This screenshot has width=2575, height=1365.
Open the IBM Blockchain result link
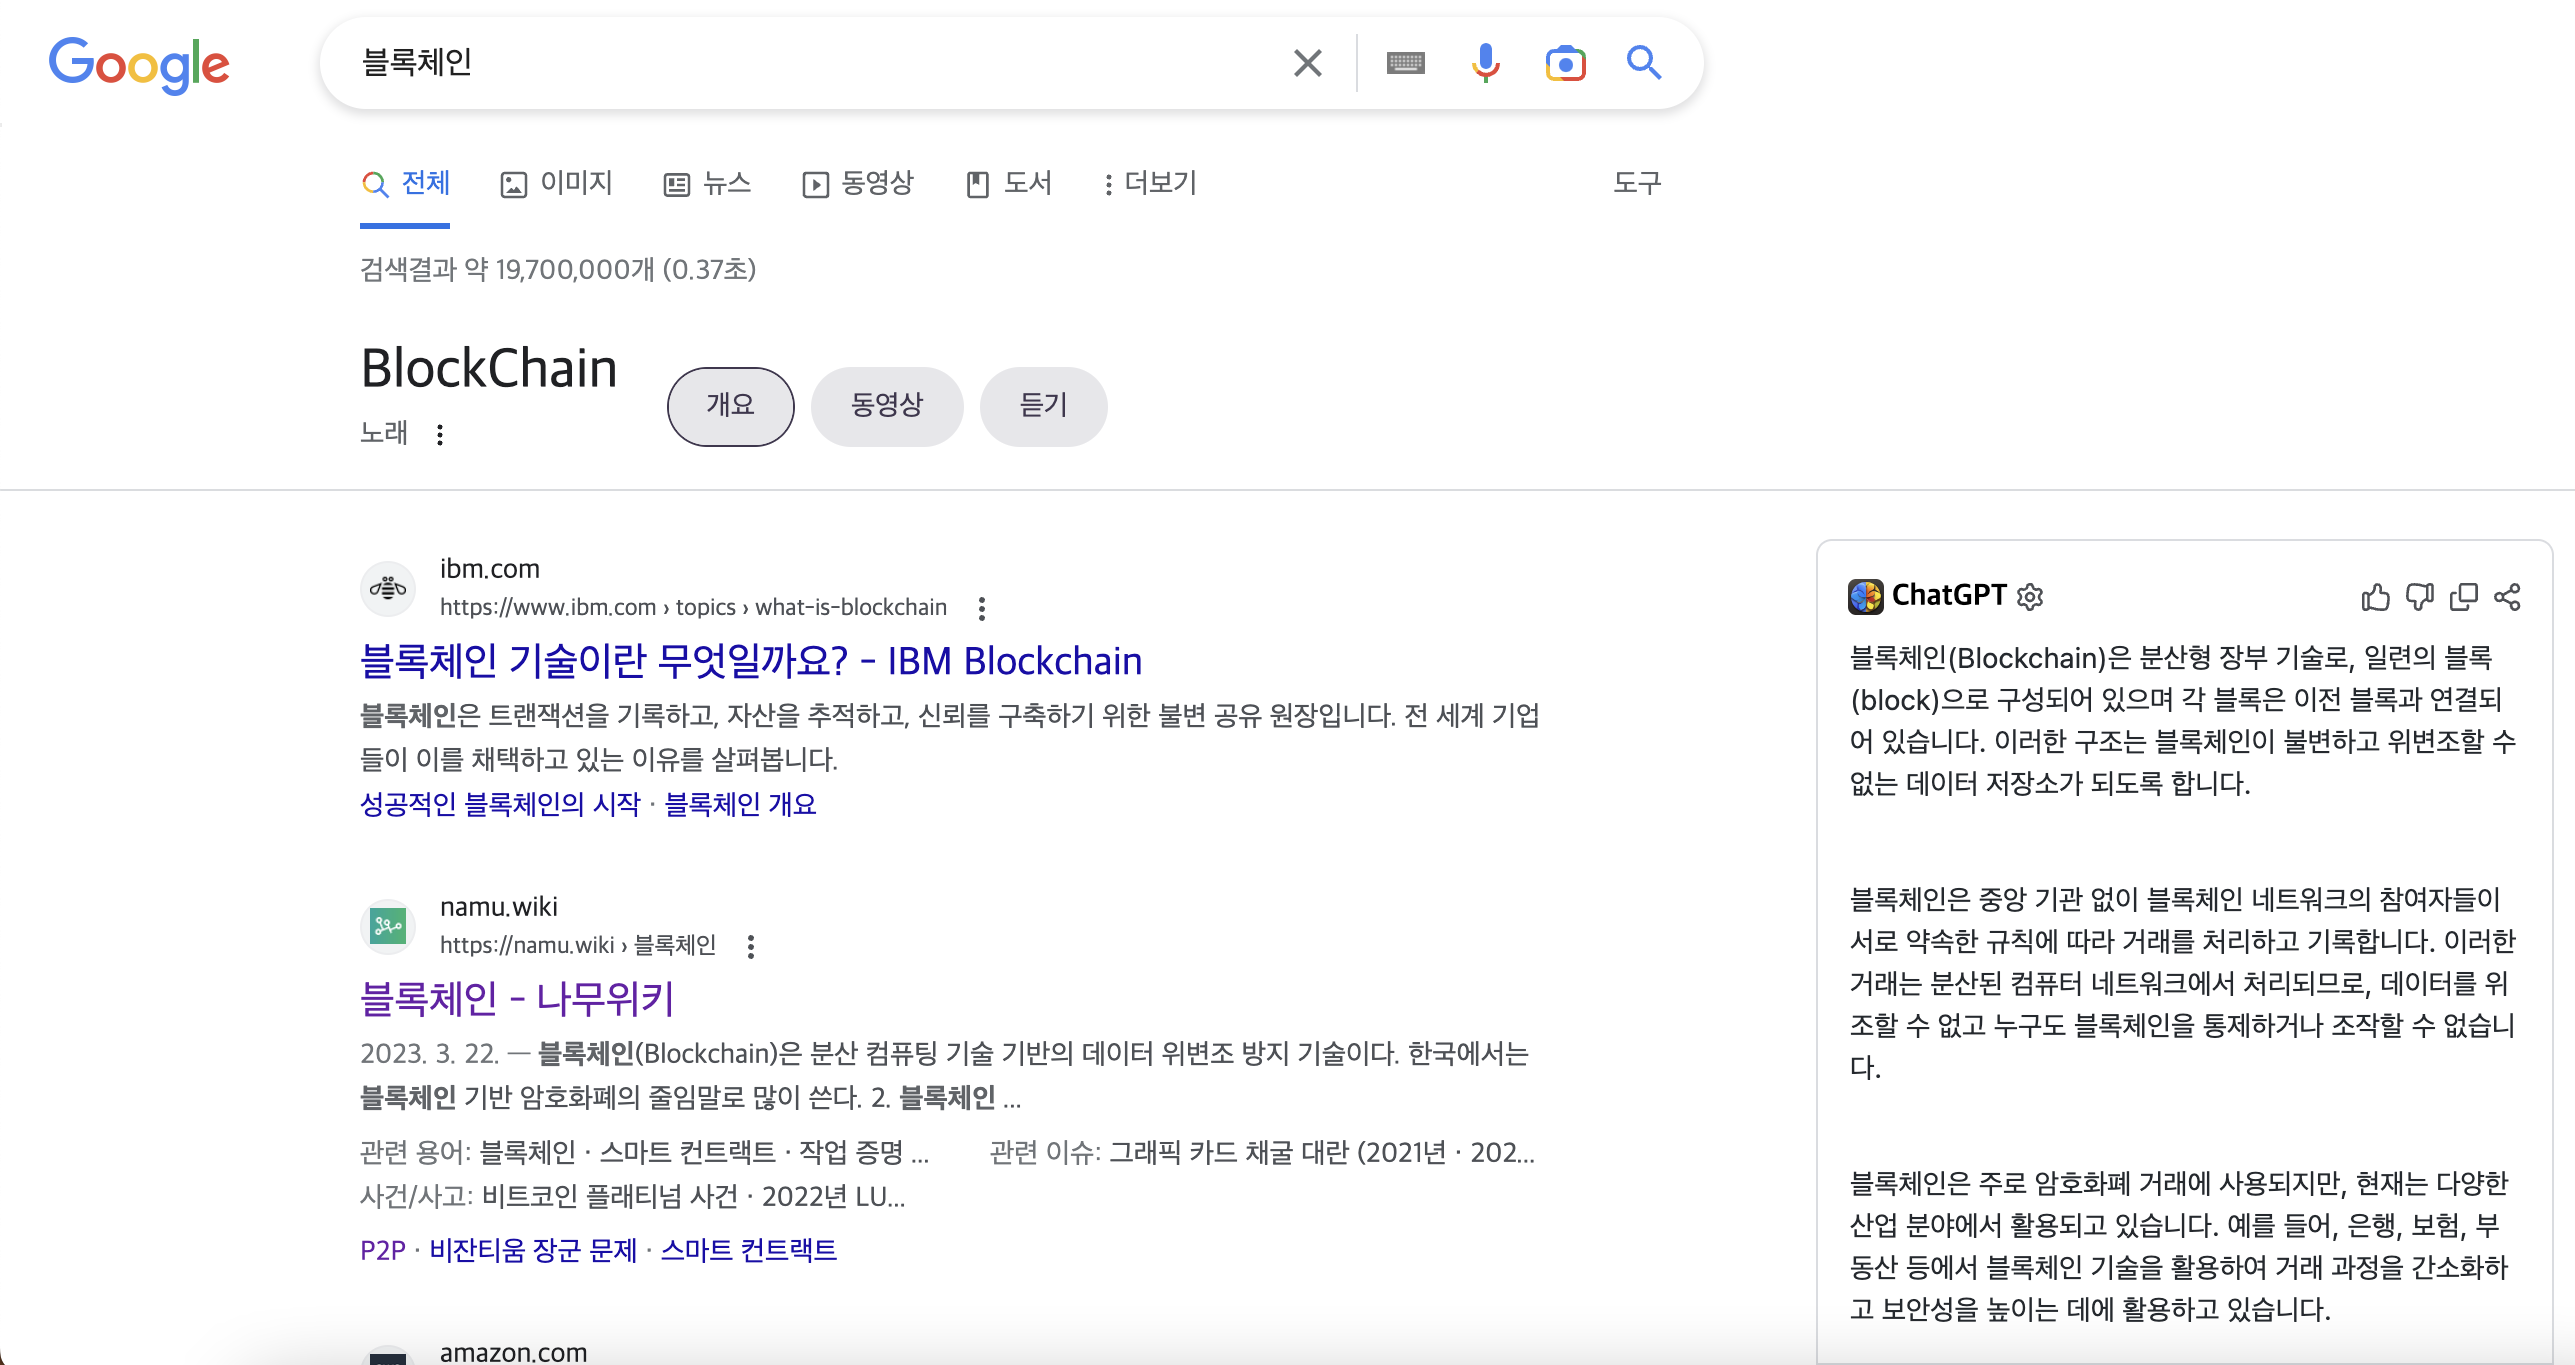point(751,660)
